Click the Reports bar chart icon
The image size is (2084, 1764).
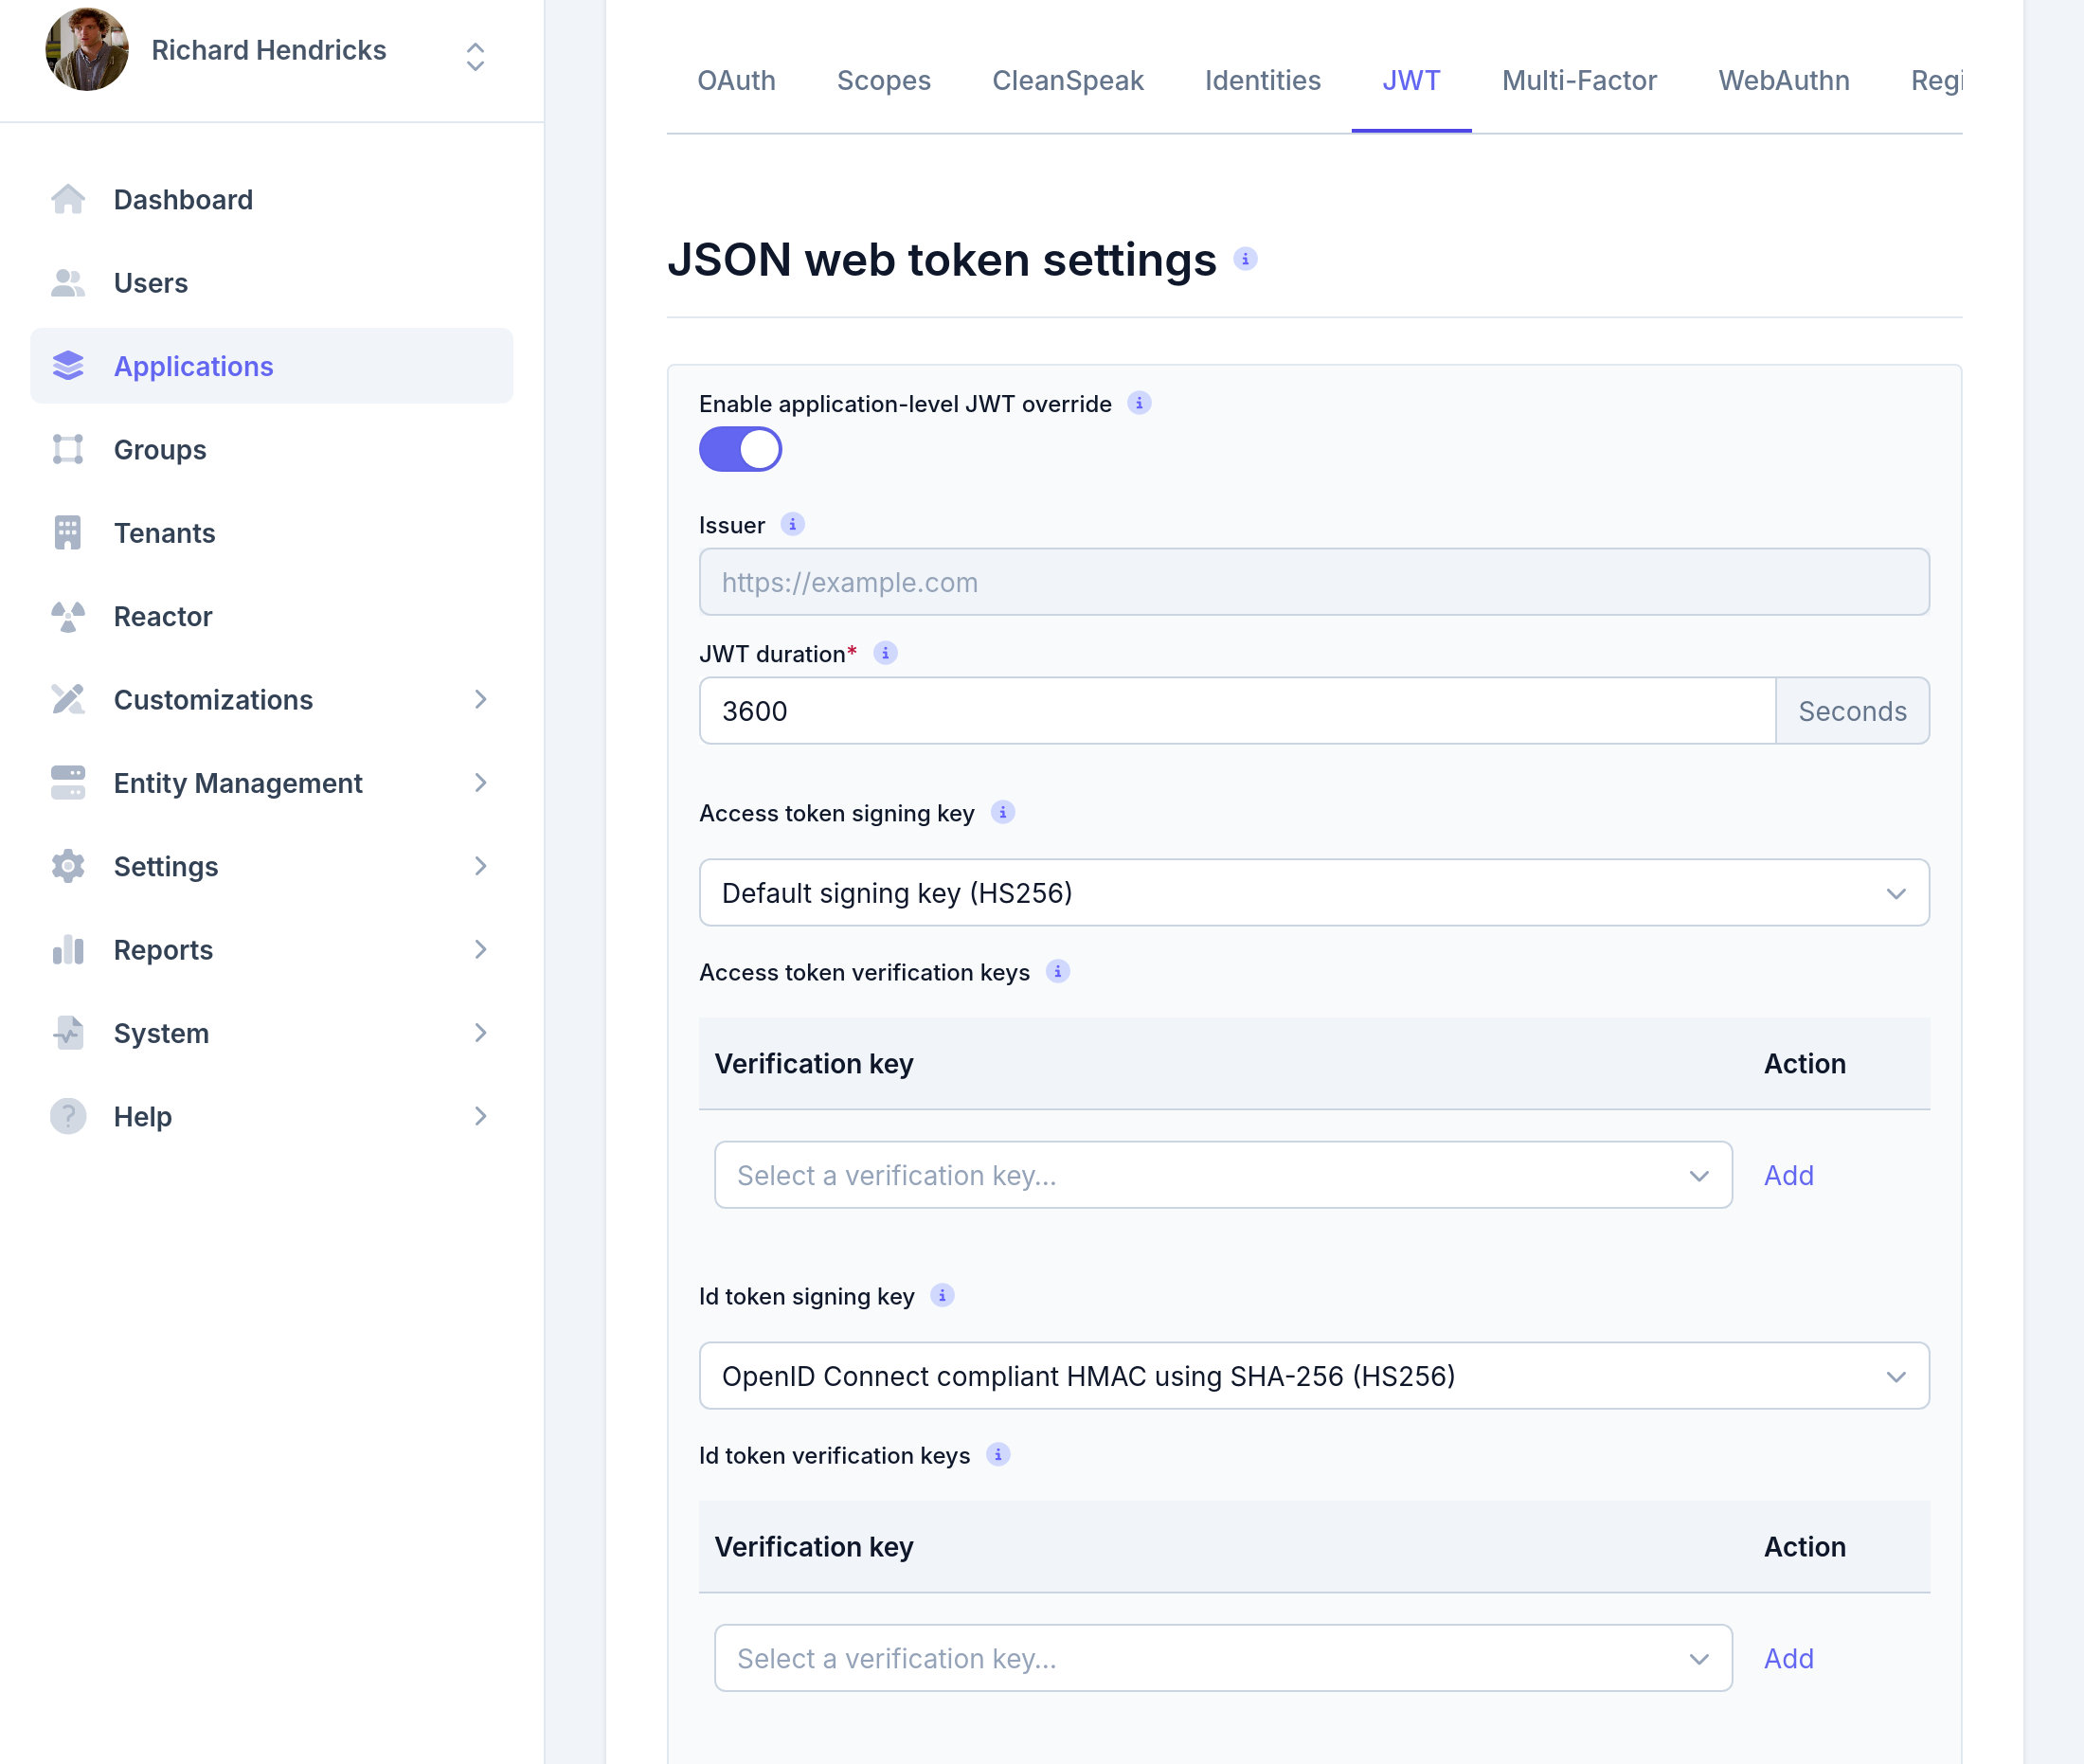[x=68, y=949]
